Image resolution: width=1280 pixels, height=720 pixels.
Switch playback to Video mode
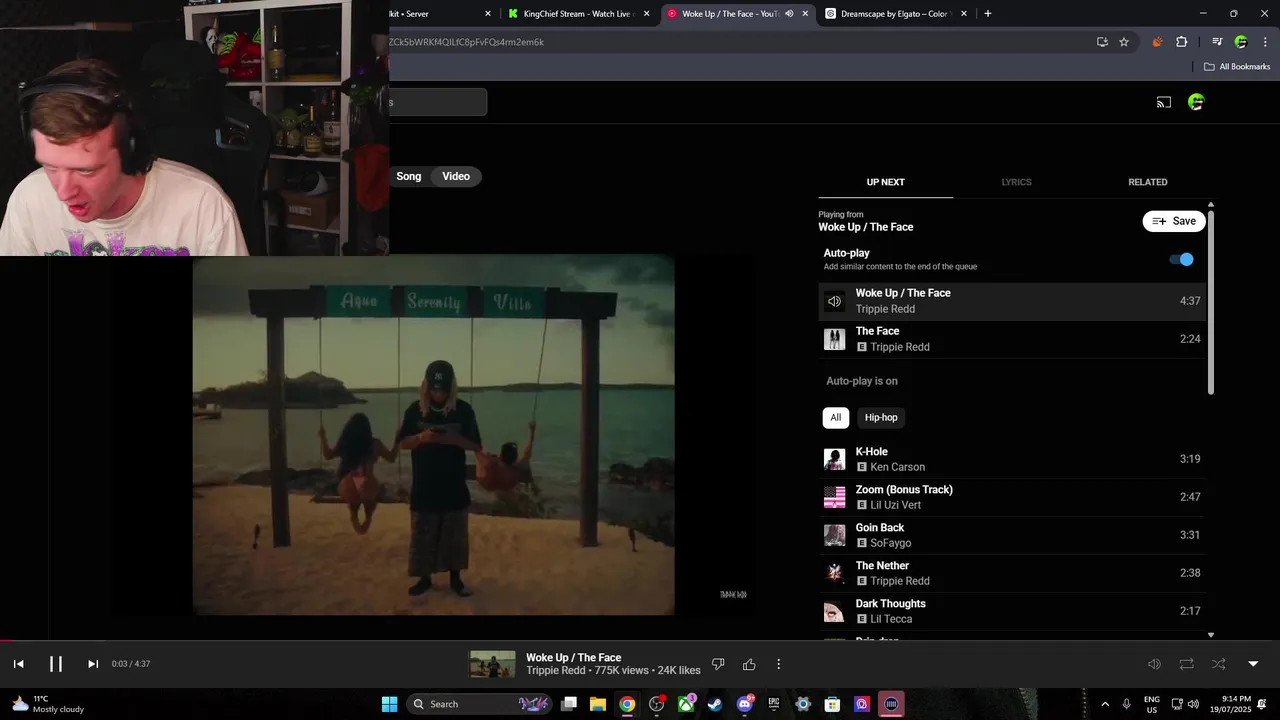pyautogui.click(x=456, y=176)
